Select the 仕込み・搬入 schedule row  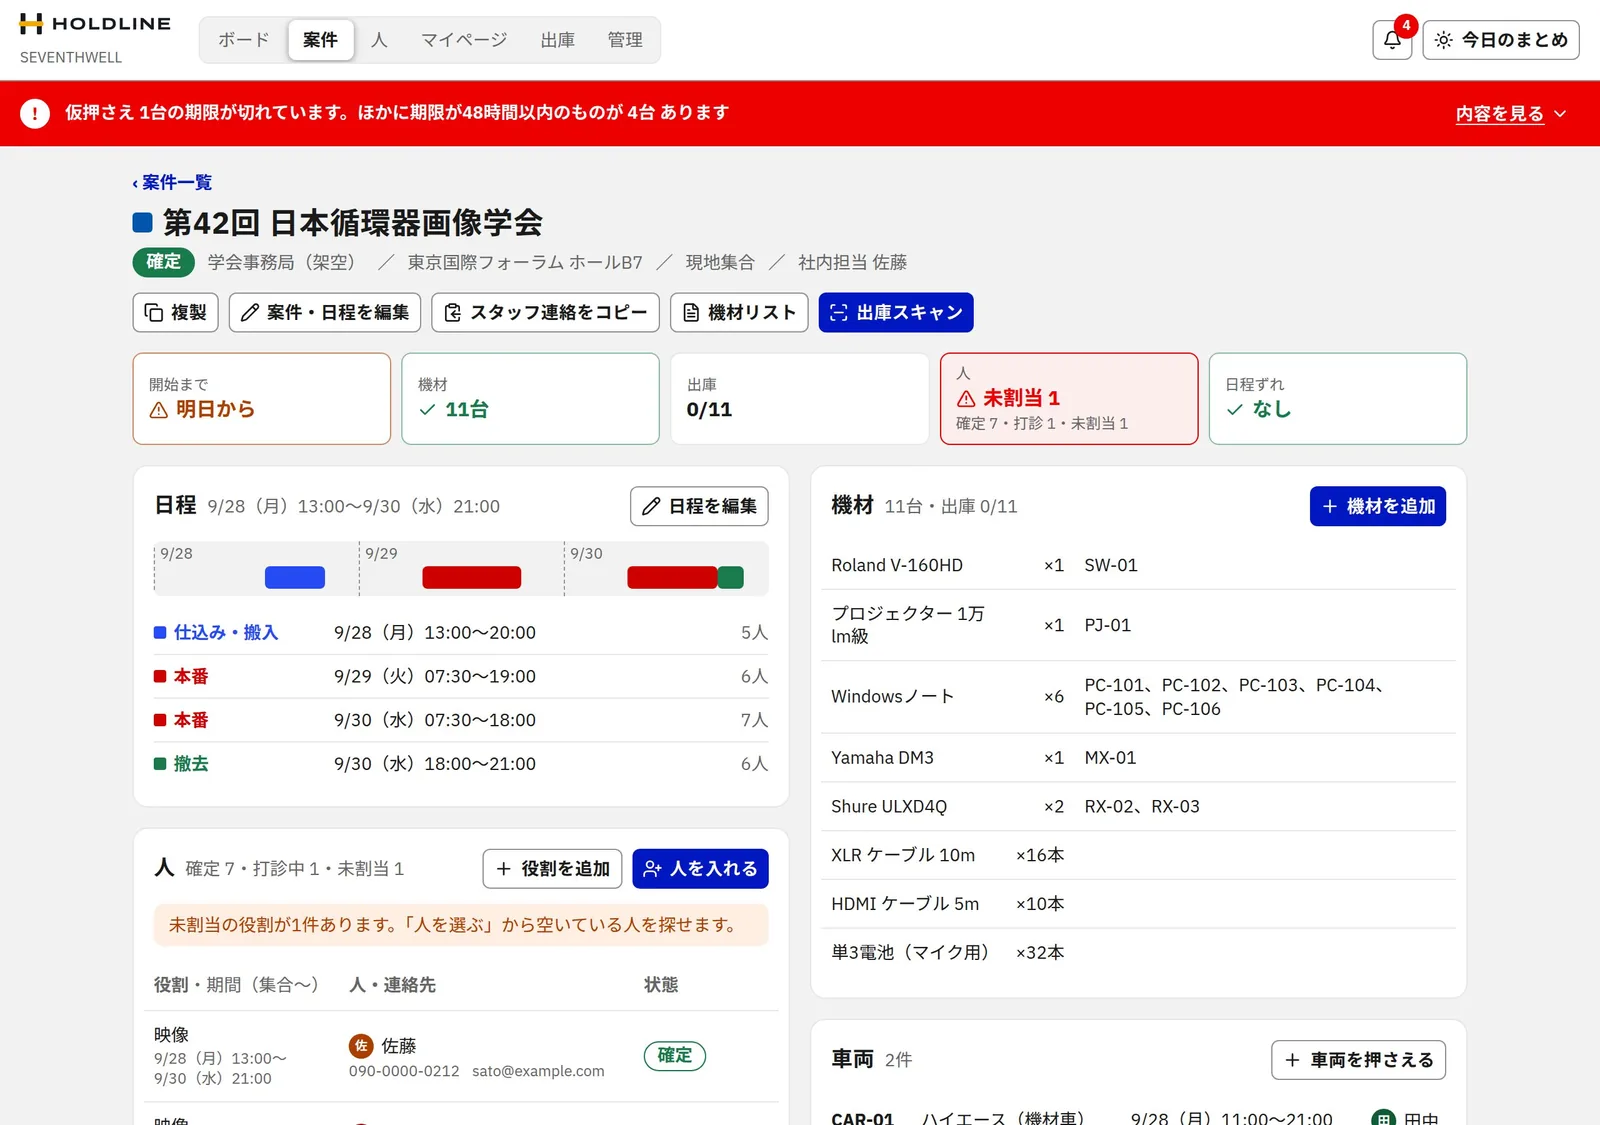[461, 633]
